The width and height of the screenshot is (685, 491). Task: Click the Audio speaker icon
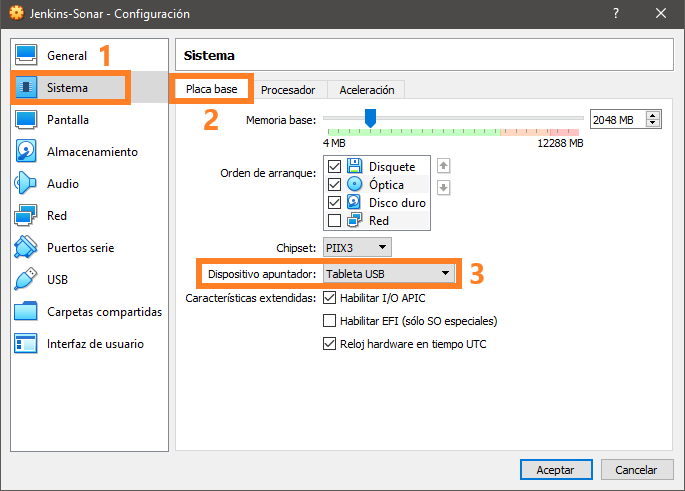pos(27,184)
